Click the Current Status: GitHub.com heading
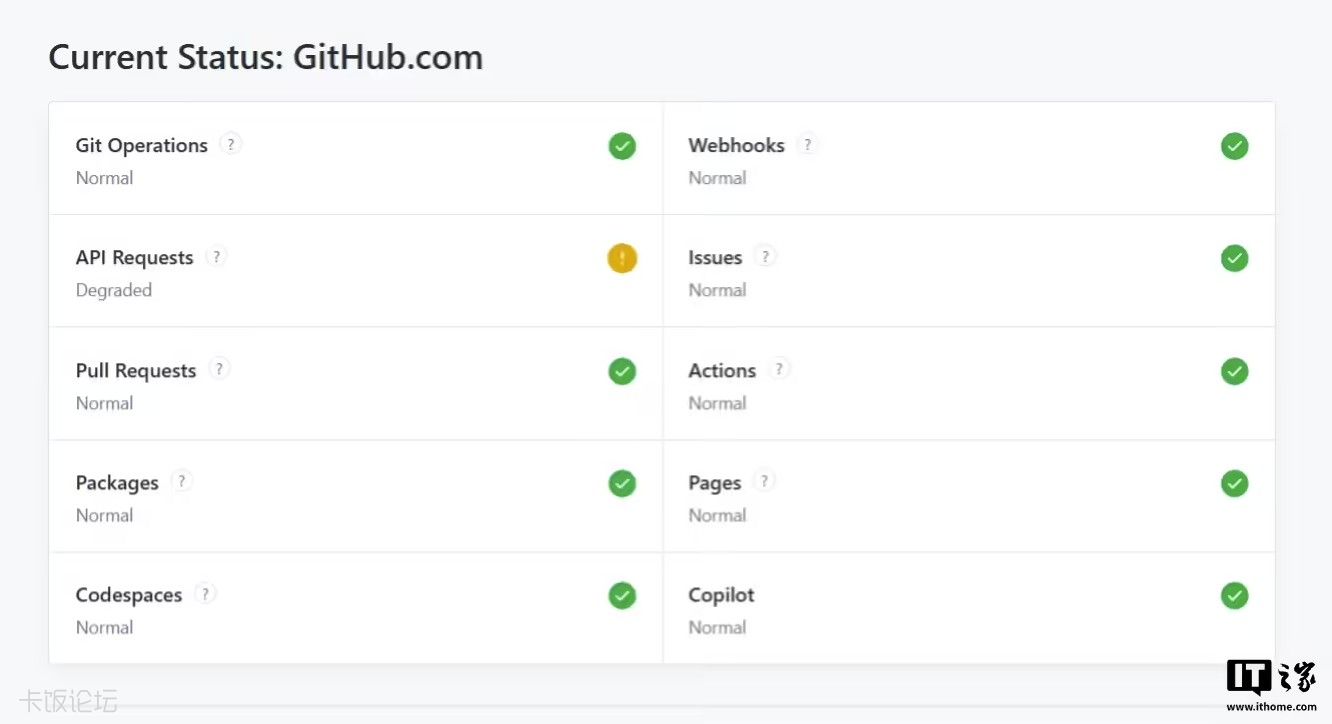1332x724 pixels. coord(265,57)
